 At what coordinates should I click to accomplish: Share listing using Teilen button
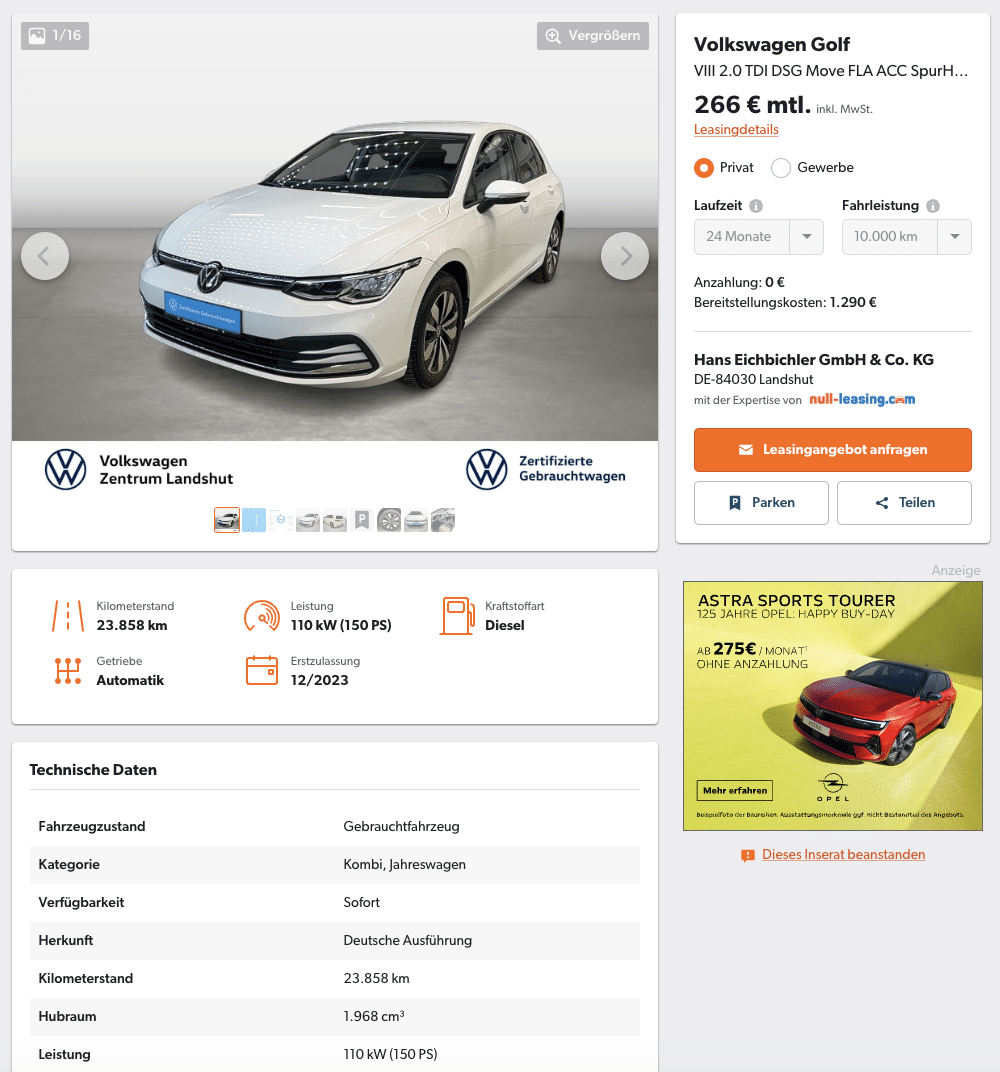[904, 503]
